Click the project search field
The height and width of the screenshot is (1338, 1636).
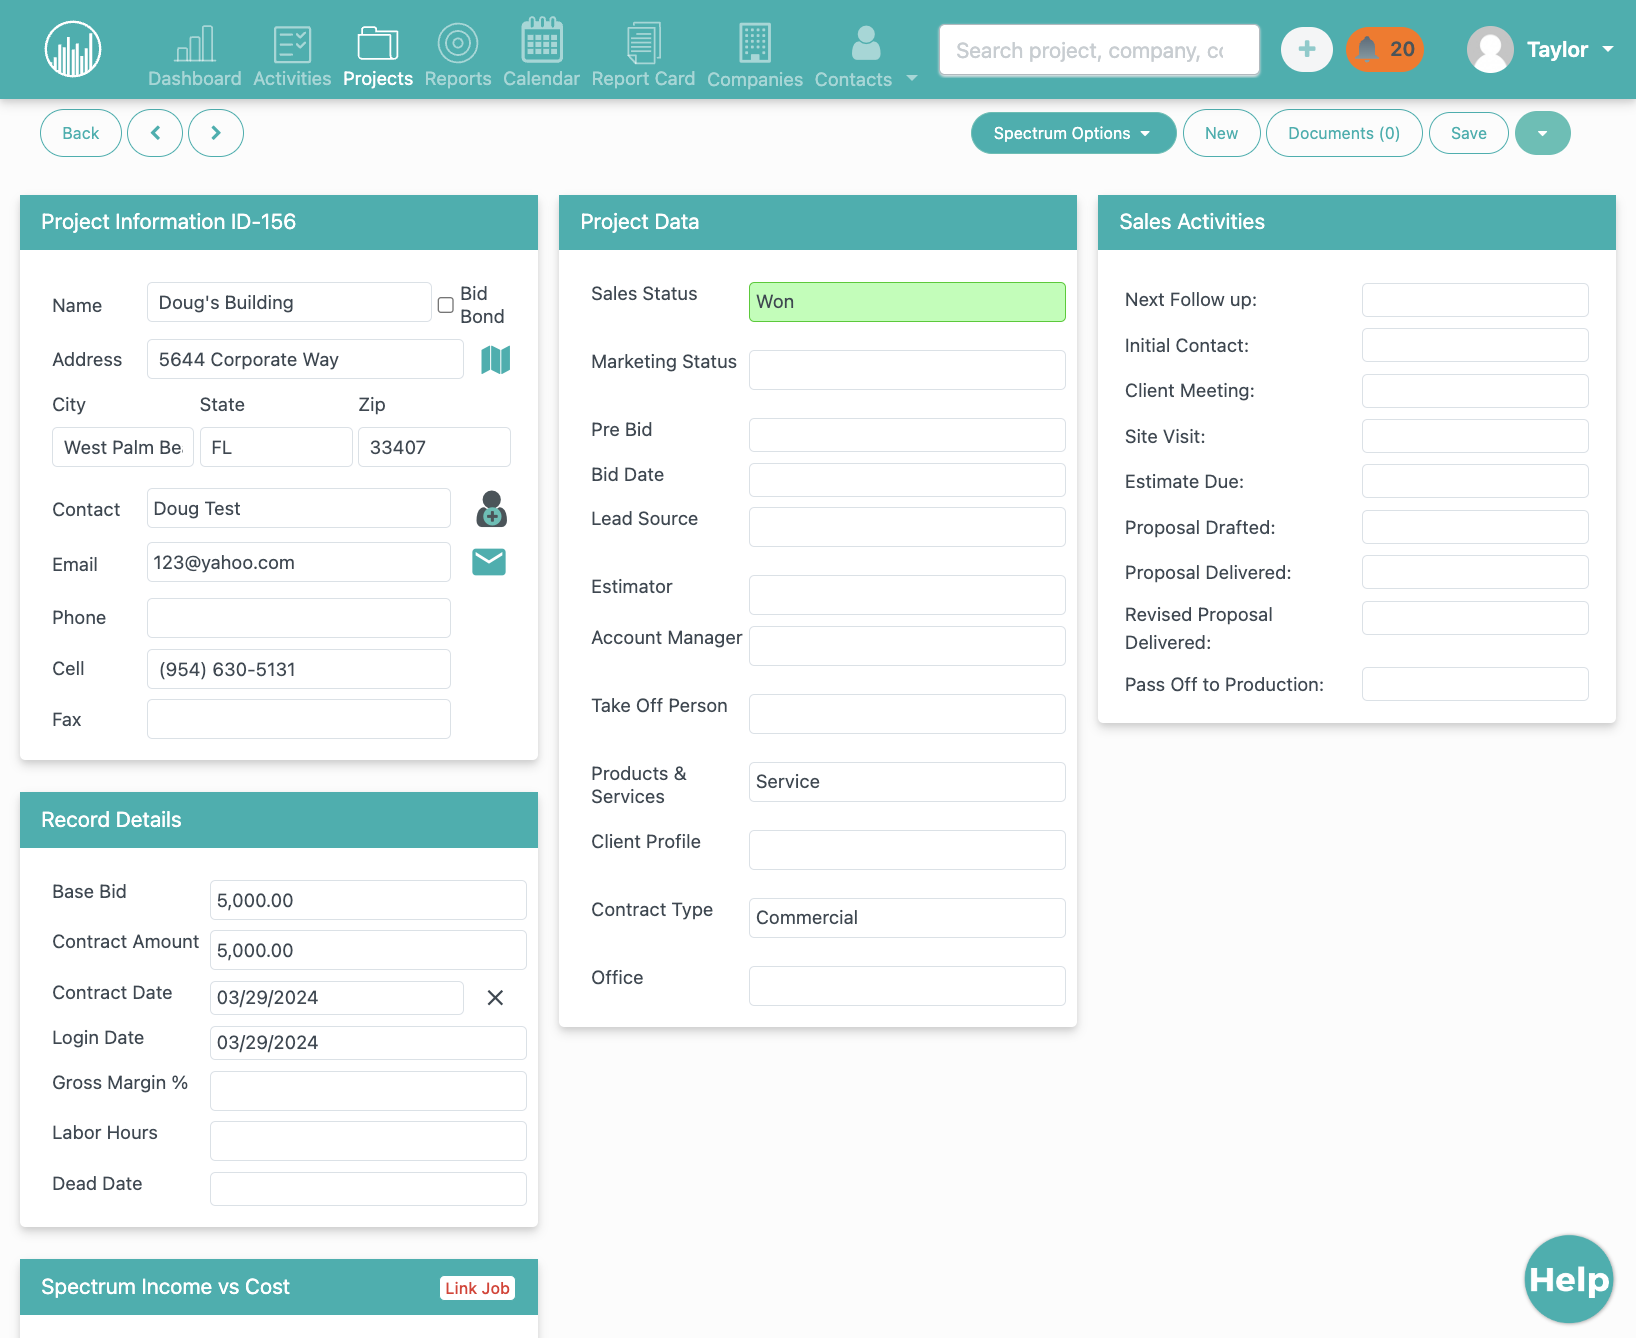coord(1099,50)
